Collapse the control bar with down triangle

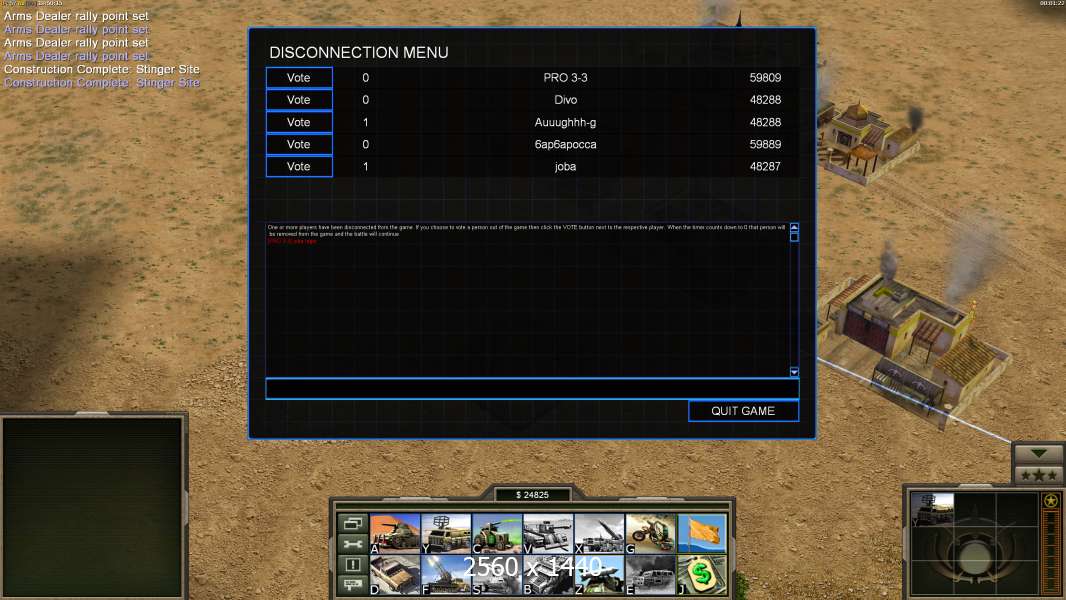(x=1038, y=453)
